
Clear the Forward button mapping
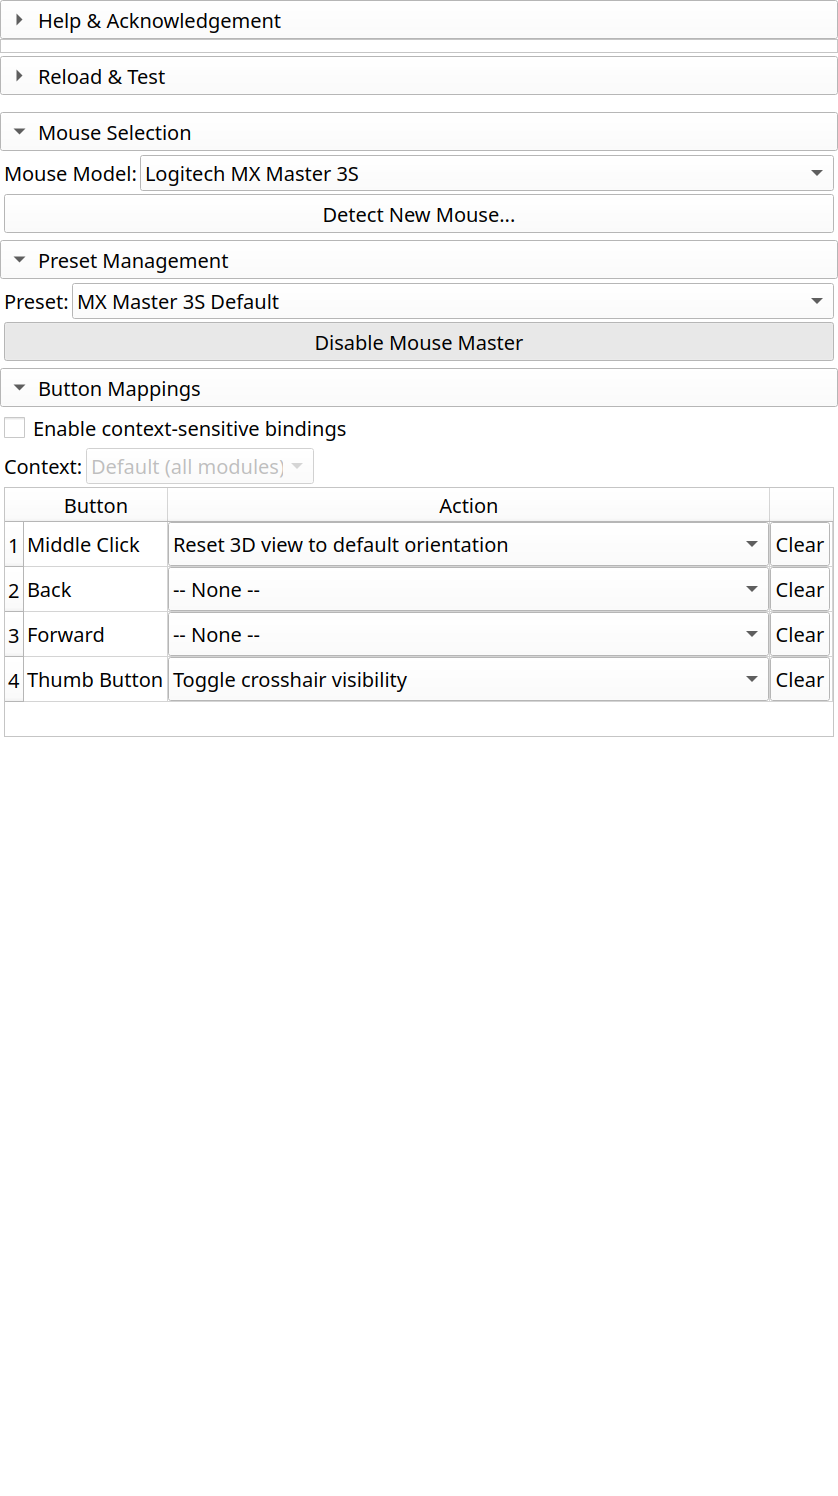(799, 635)
